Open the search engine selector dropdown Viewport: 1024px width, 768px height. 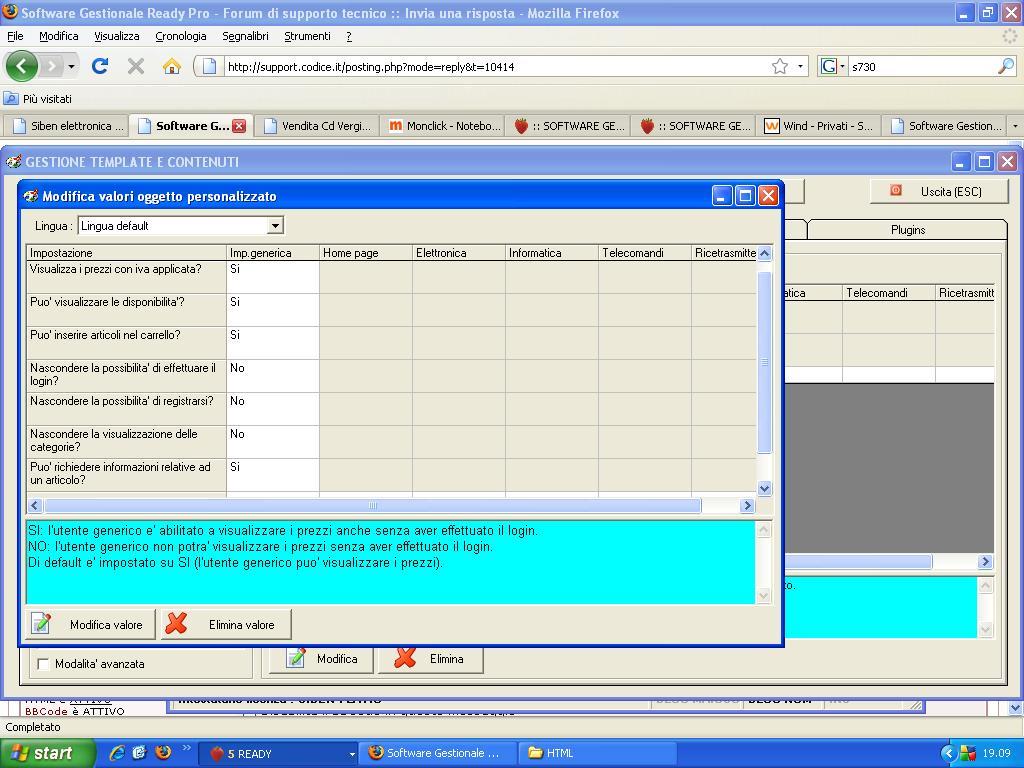(842, 66)
